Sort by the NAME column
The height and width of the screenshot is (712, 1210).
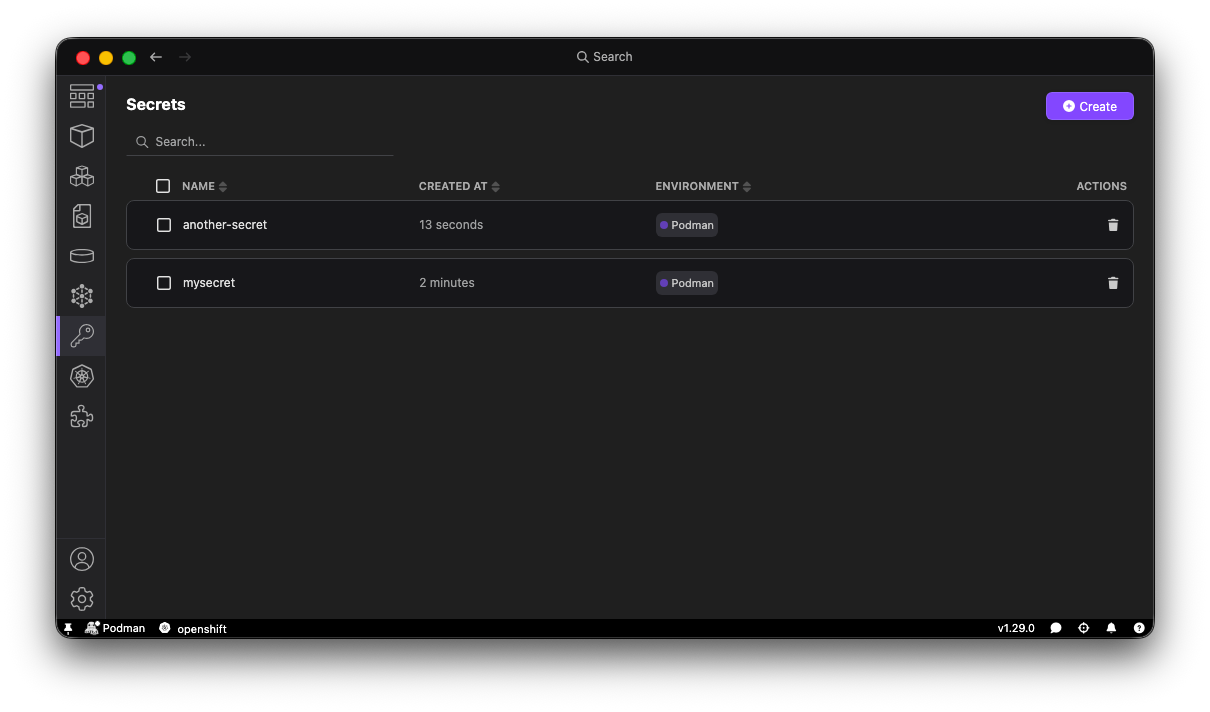coord(204,186)
